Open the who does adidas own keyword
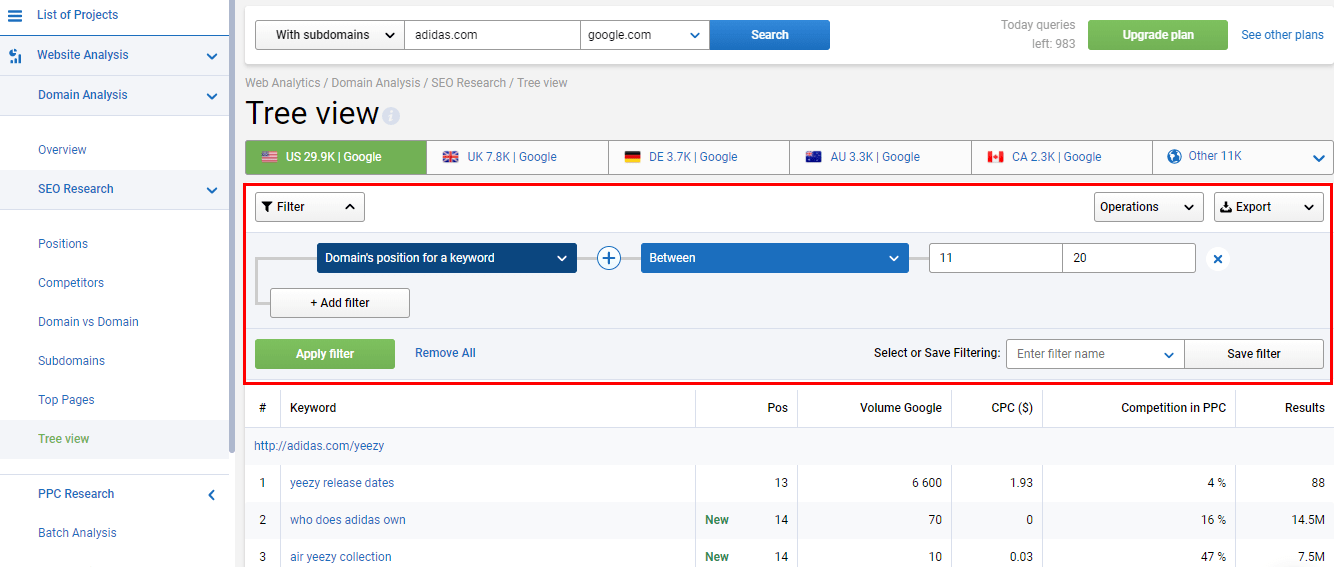The width and height of the screenshot is (1334, 567). 348,520
